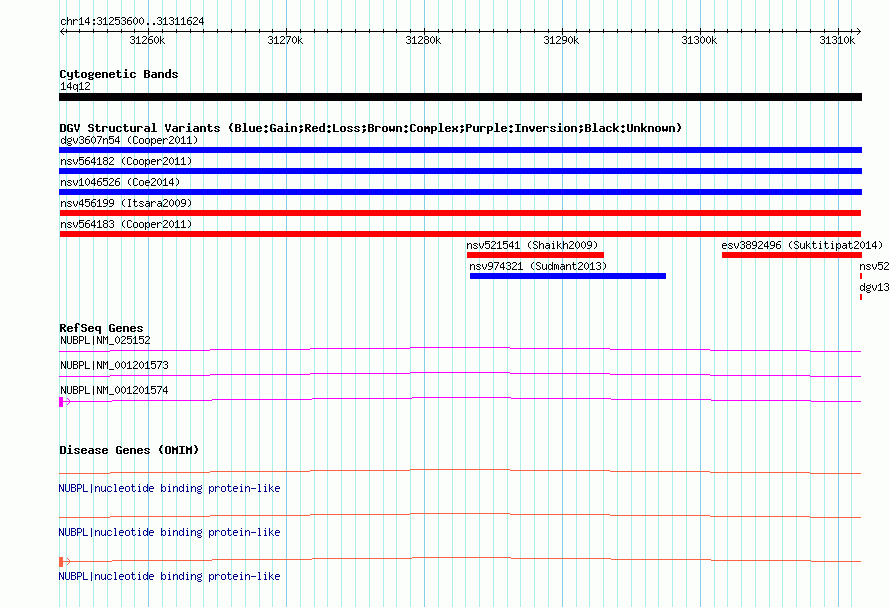Click the 31280k ruler position label
This screenshot has width=890, height=607.
coord(423,40)
